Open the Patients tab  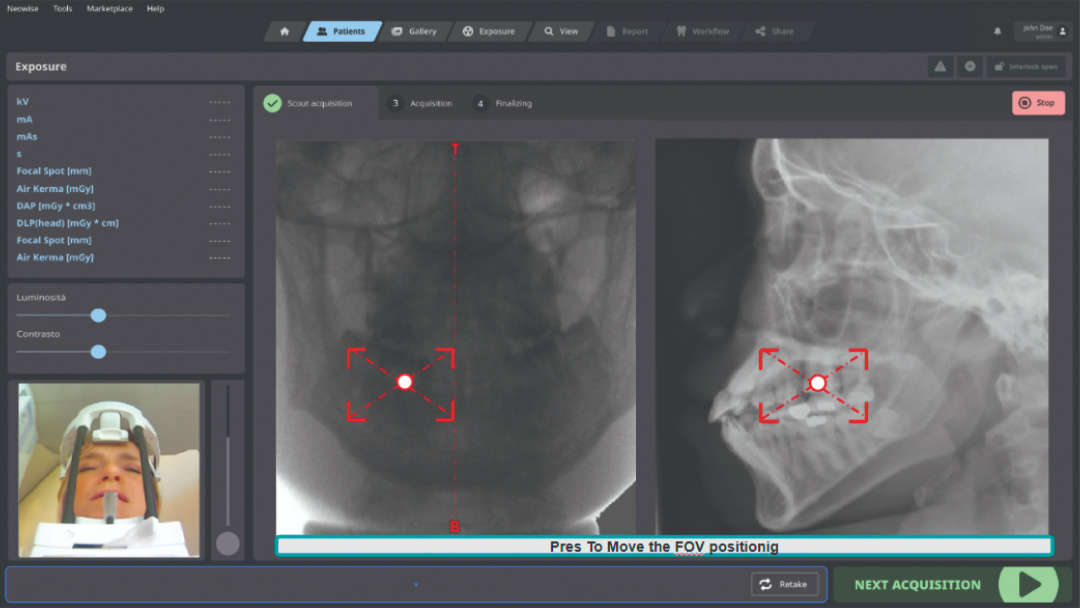pos(341,31)
